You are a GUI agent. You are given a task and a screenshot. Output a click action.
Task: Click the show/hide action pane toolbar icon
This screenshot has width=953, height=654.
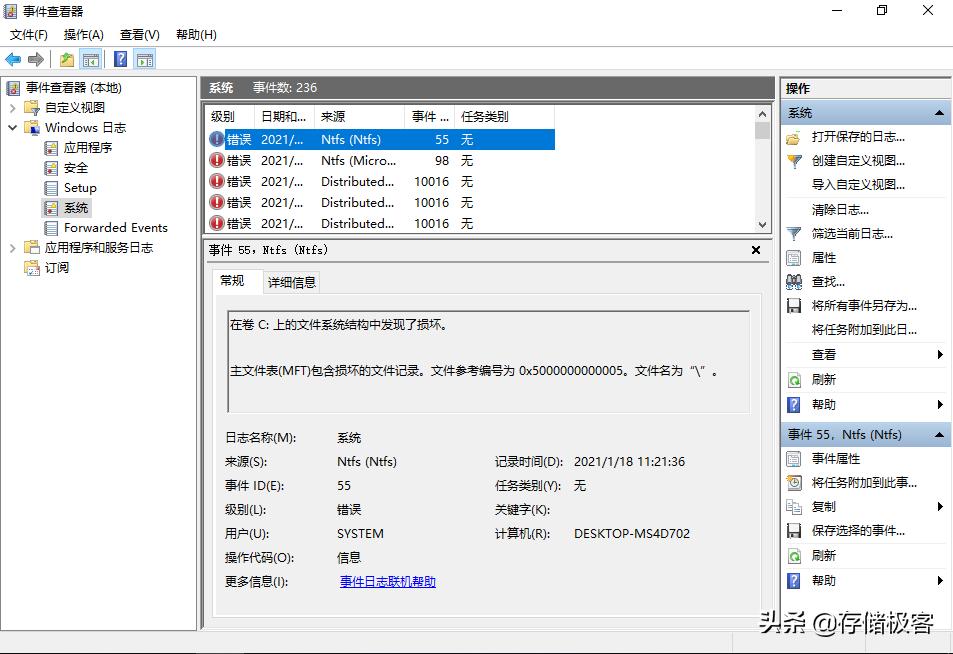coord(144,59)
